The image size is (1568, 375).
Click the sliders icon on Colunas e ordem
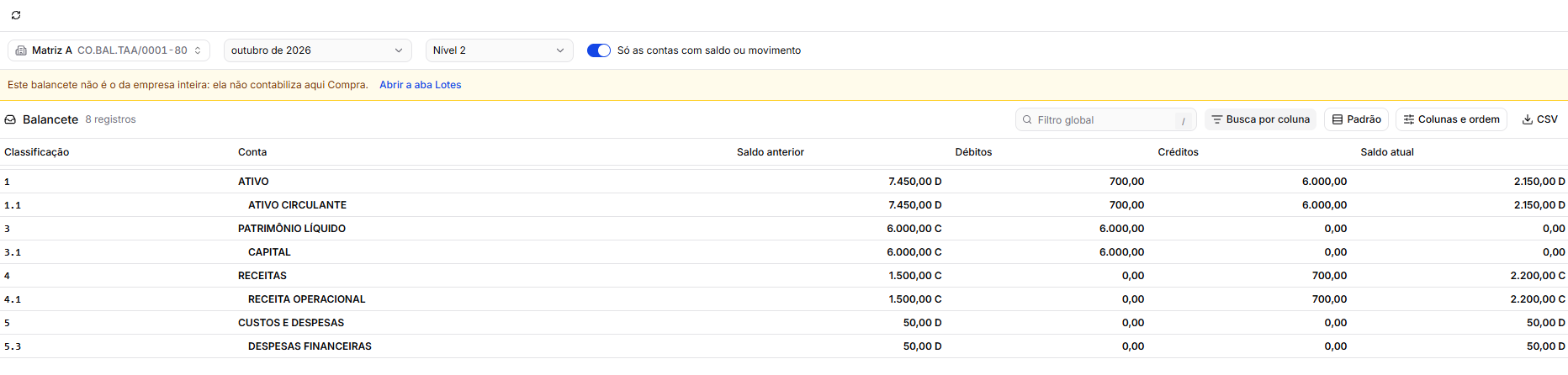[x=1409, y=120]
